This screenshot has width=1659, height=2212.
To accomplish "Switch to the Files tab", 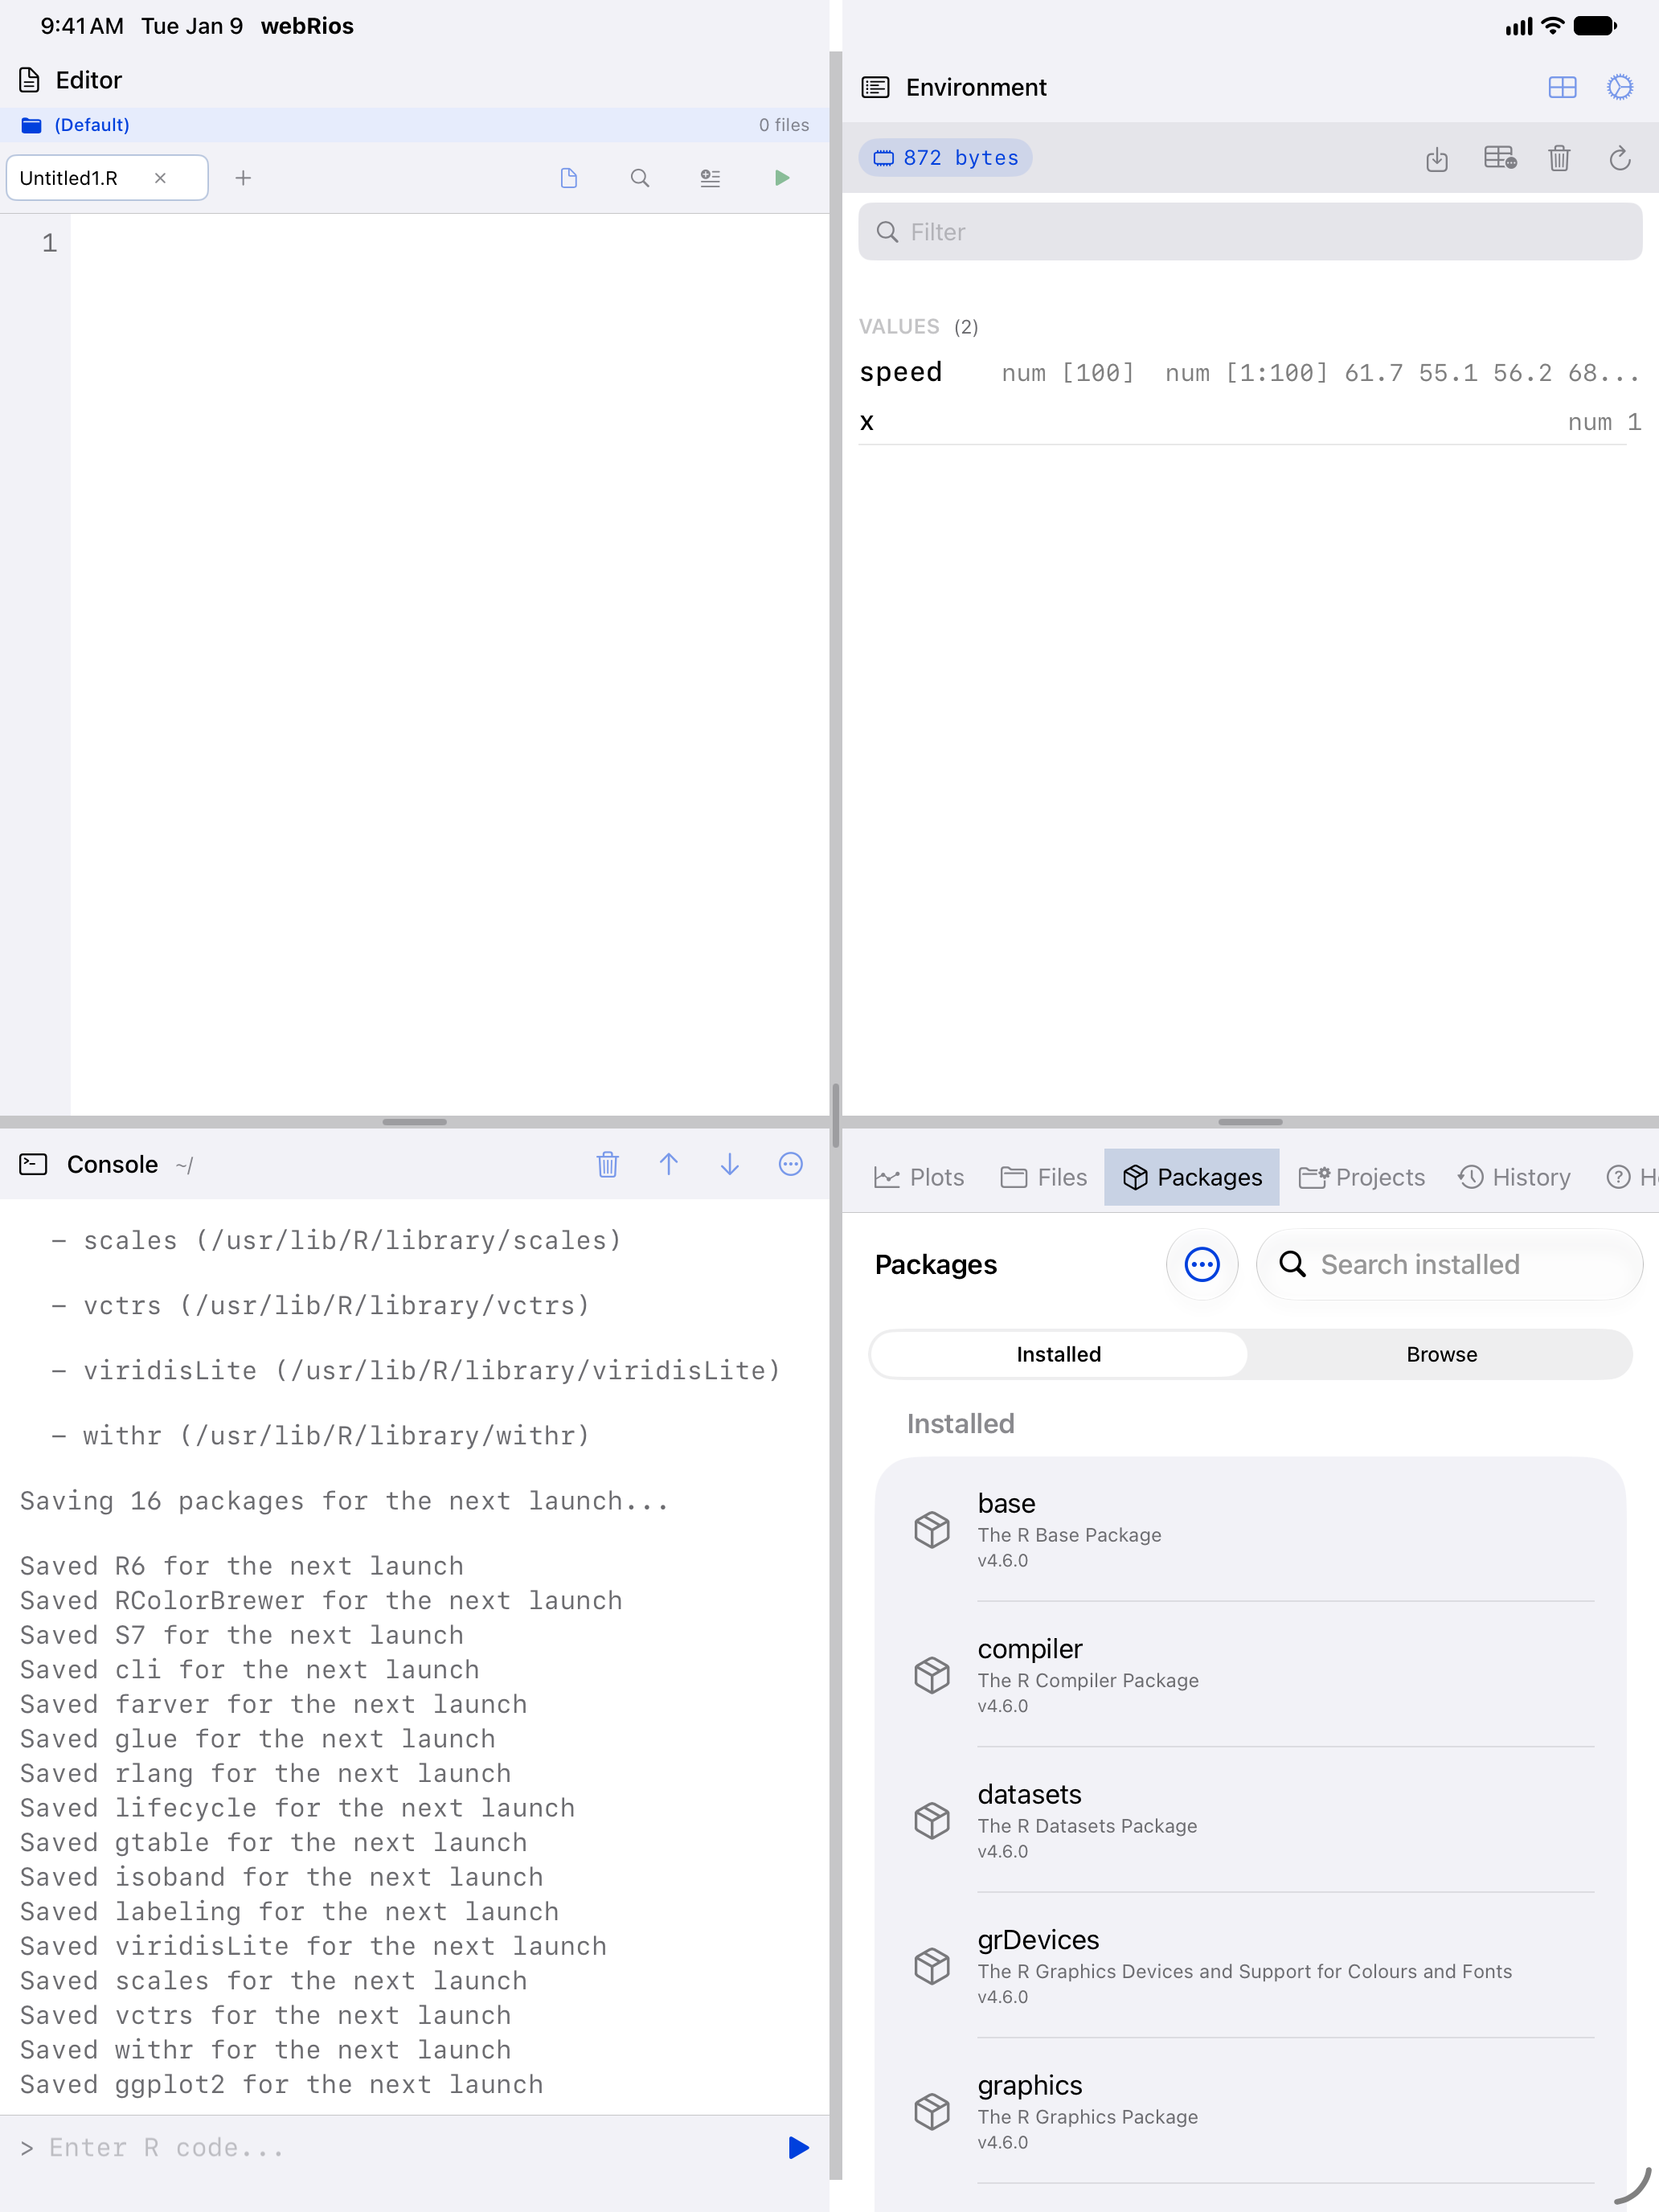I will tap(1043, 1177).
